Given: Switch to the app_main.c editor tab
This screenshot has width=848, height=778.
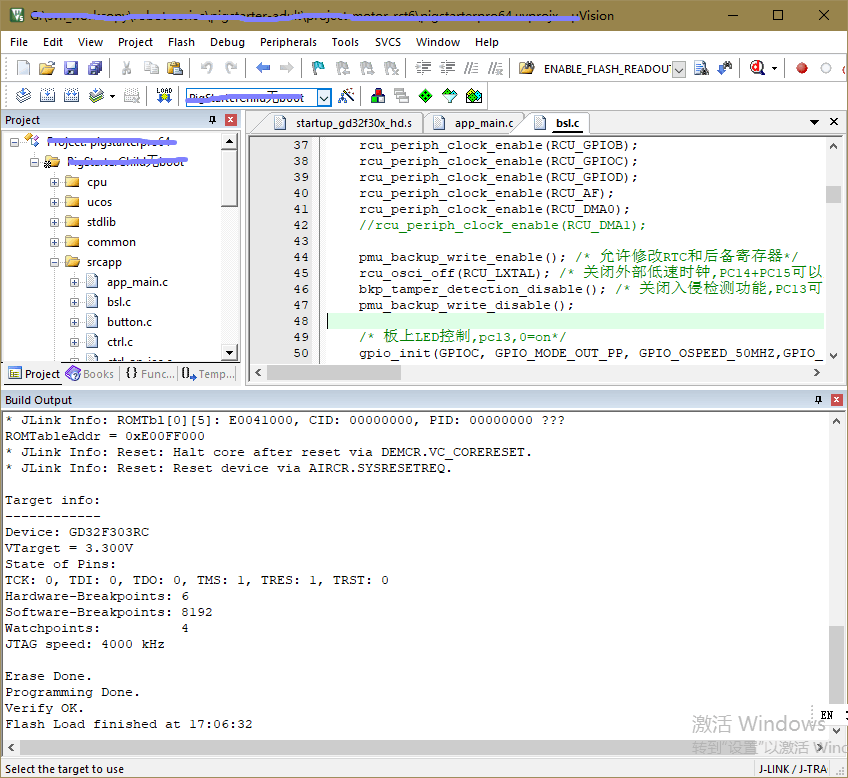Looking at the screenshot, I should pos(483,123).
